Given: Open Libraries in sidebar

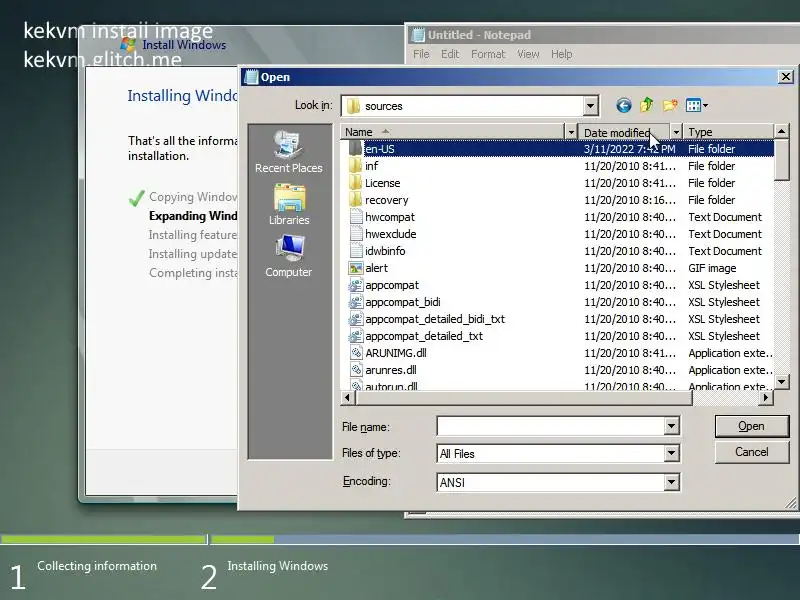Looking at the screenshot, I should pos(289,204).
